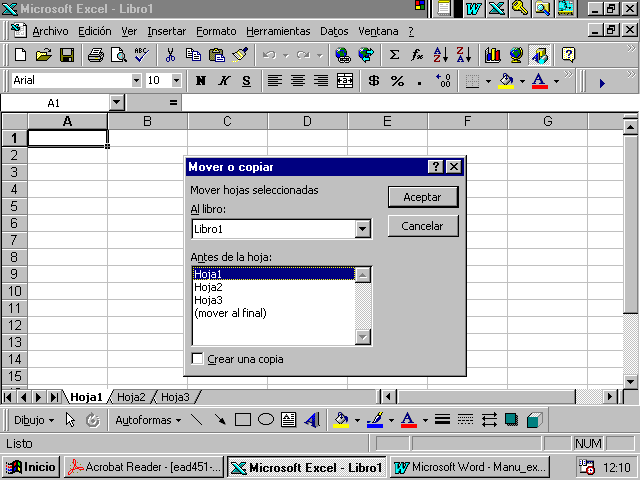
Task: Open the Edición menu
Action: (x=95, y=31)
